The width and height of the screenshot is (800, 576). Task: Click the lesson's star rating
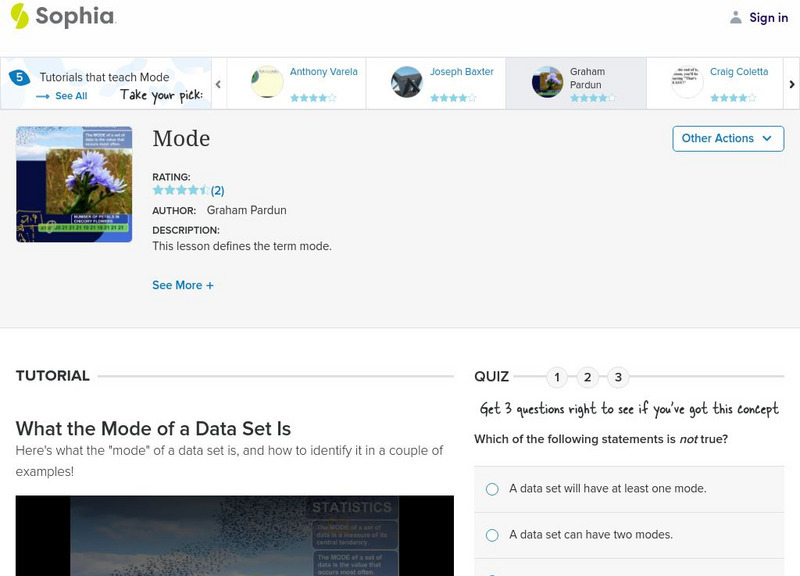click(x=181, y=190)
